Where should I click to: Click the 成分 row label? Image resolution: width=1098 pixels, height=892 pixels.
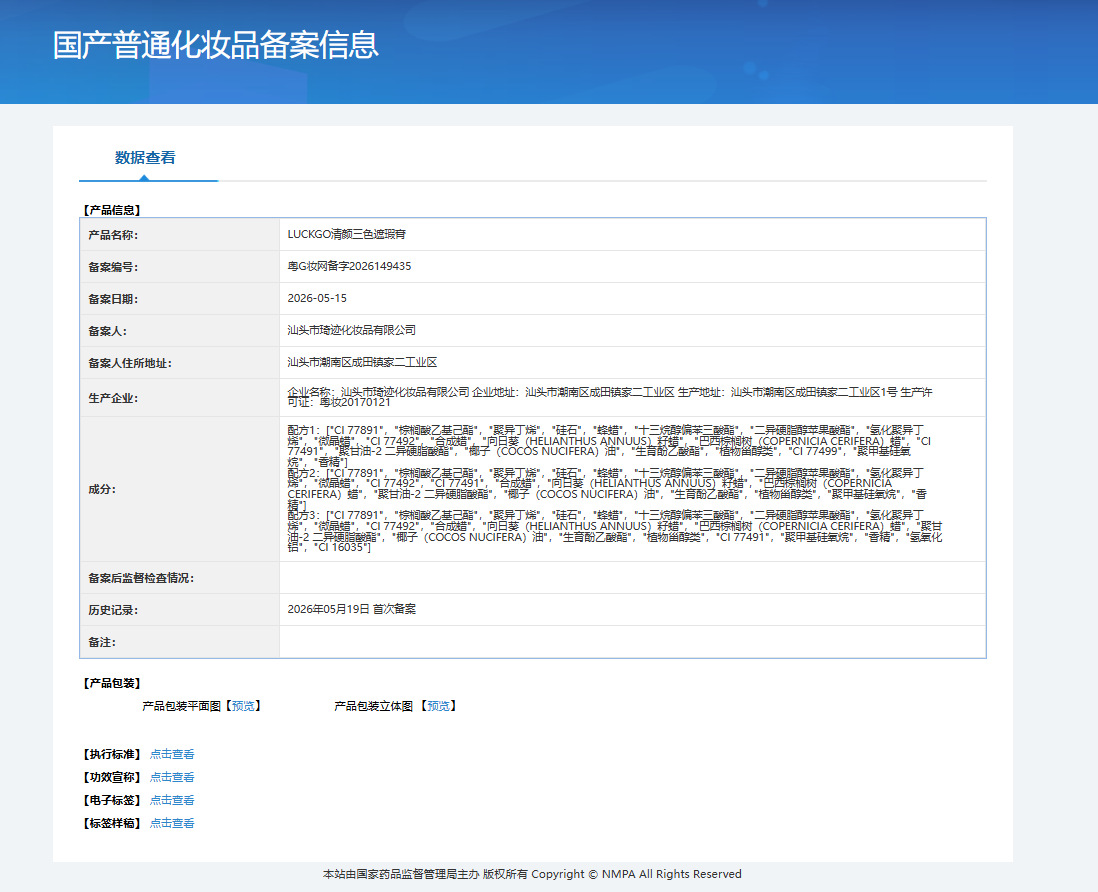[x=102, y=489]
